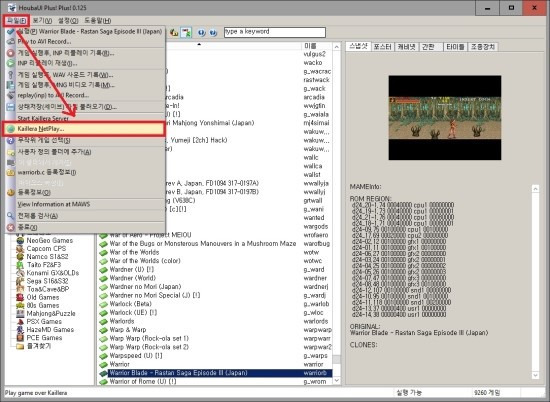Select Warlords game row
Screen dimensions: 550x402
(x=215, y=321)
